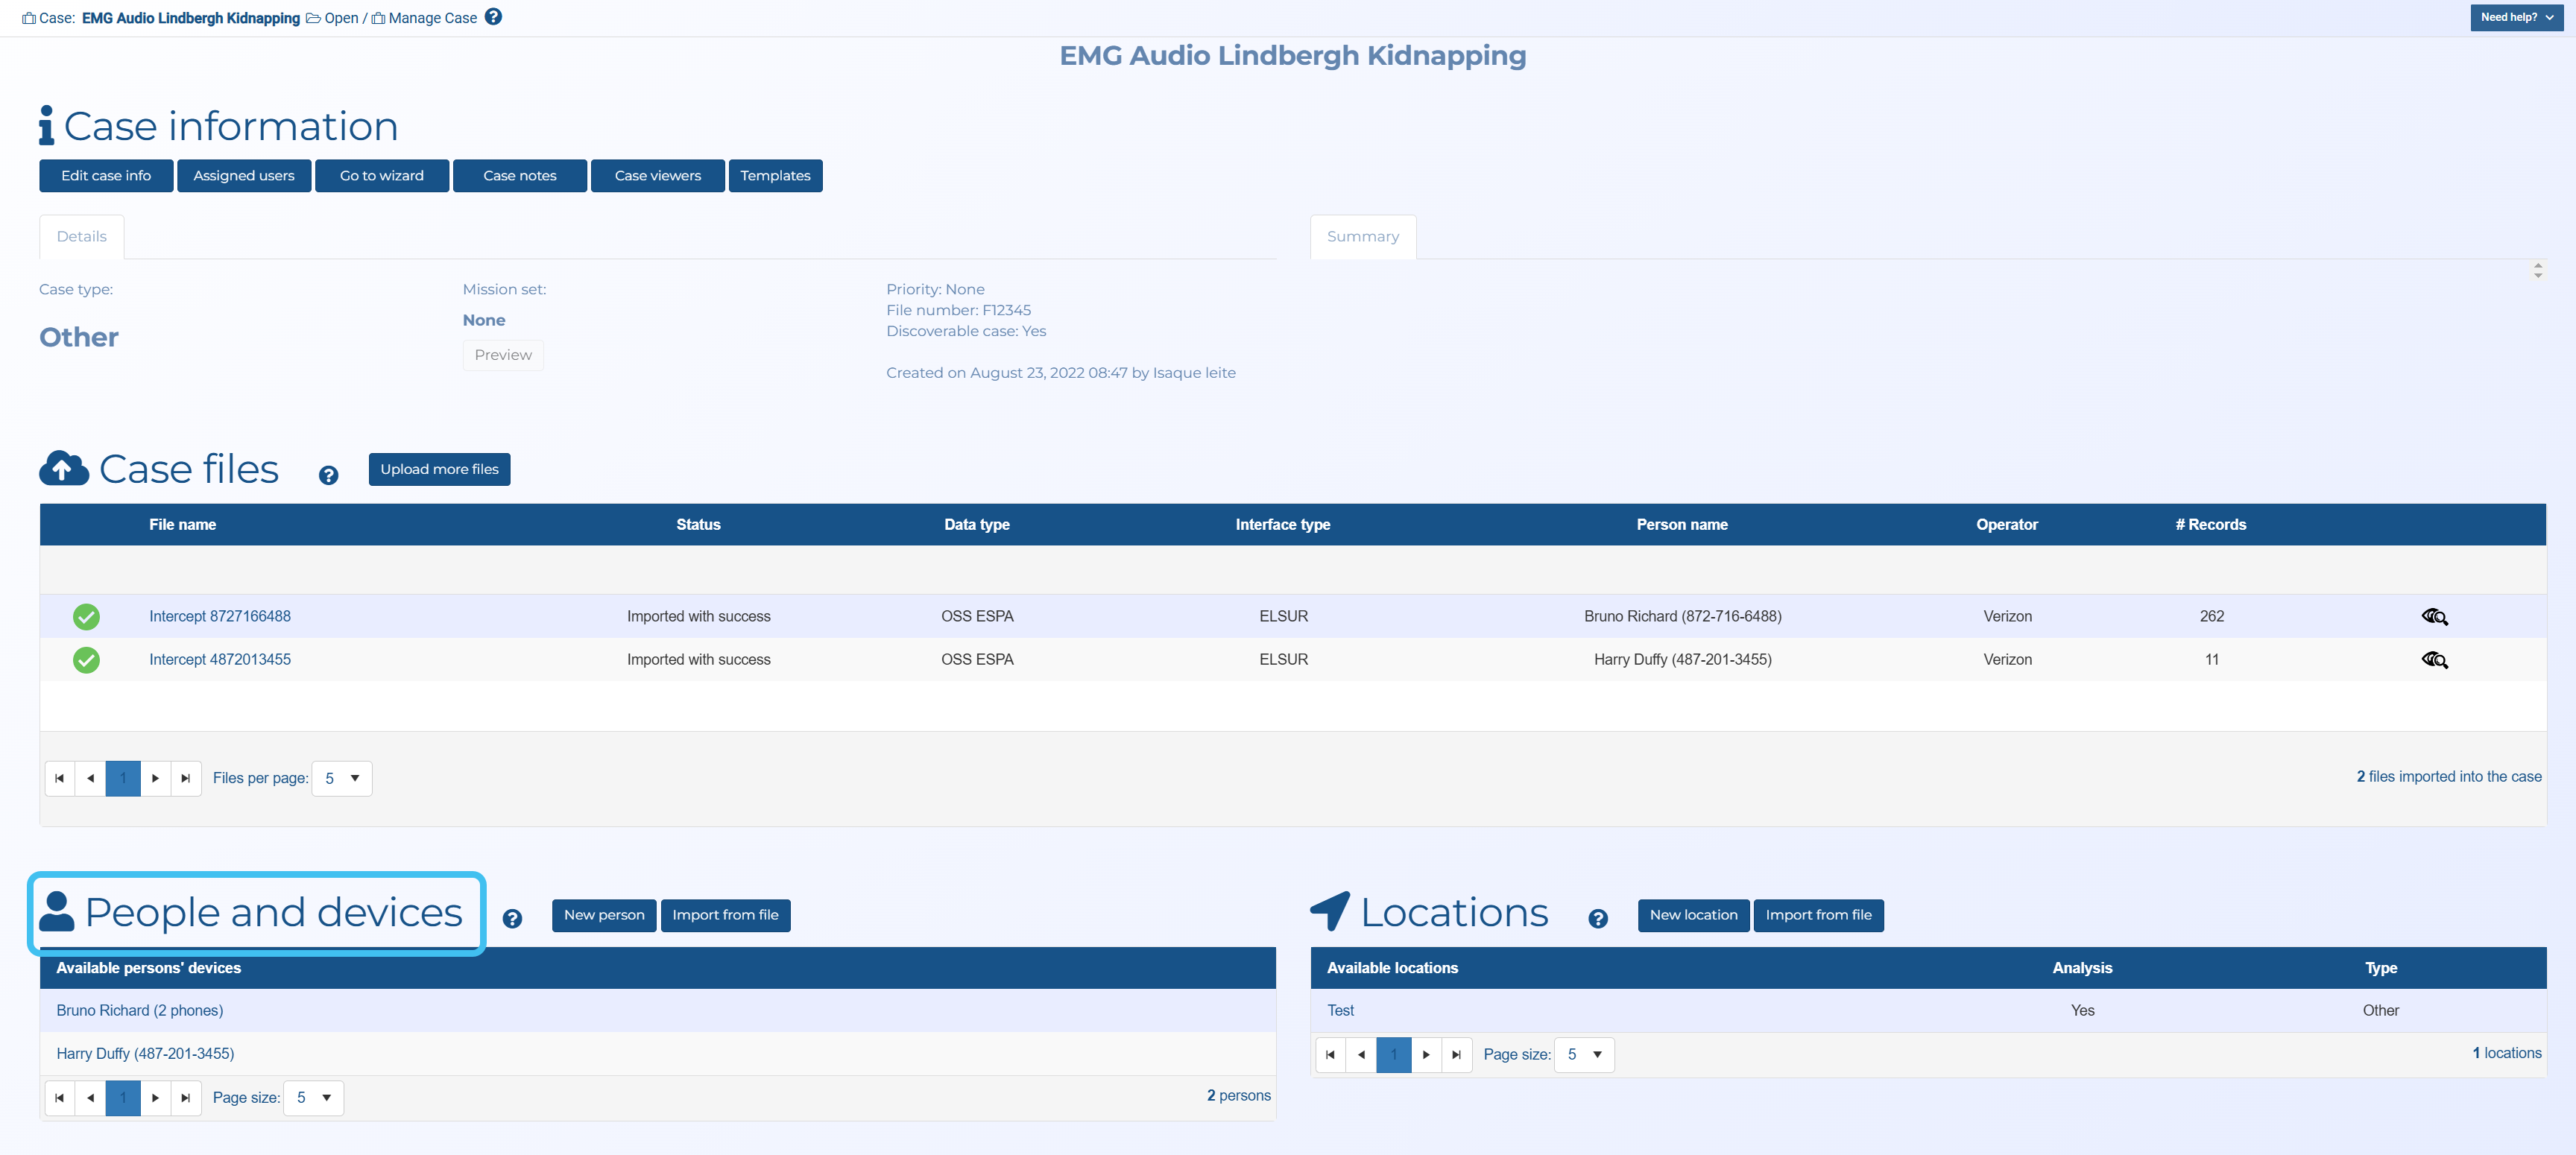Open help icon next to People and devices

click(512, 918)
